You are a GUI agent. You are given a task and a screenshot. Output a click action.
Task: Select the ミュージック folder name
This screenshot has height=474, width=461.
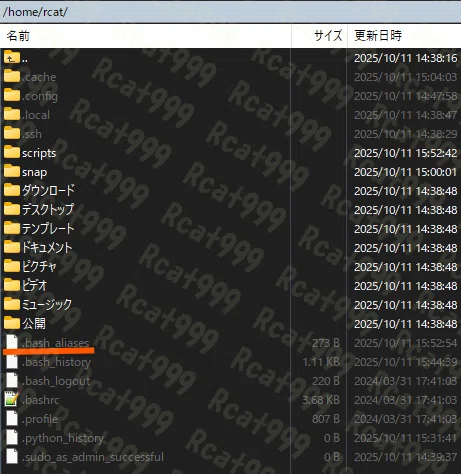point(47,305)
